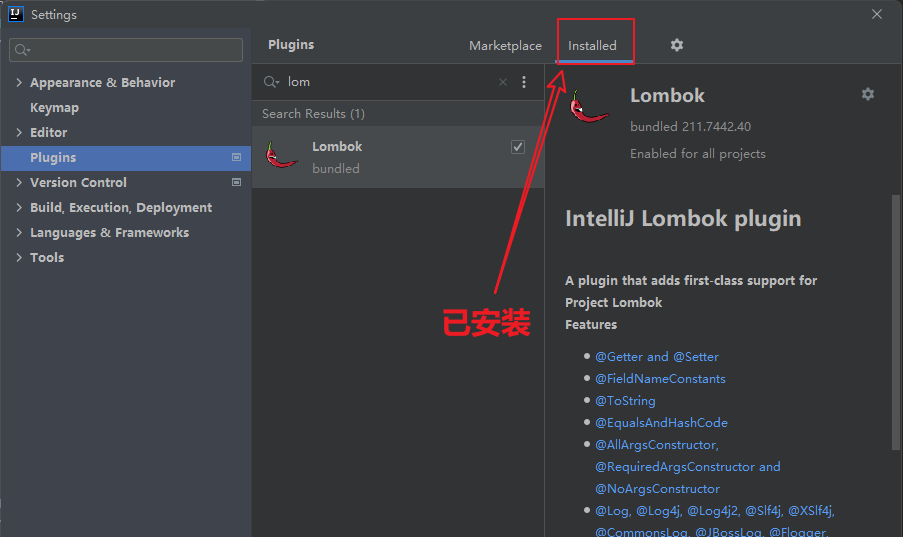
Task: Expand the Tools section
Action: click(x=19, y=258)
